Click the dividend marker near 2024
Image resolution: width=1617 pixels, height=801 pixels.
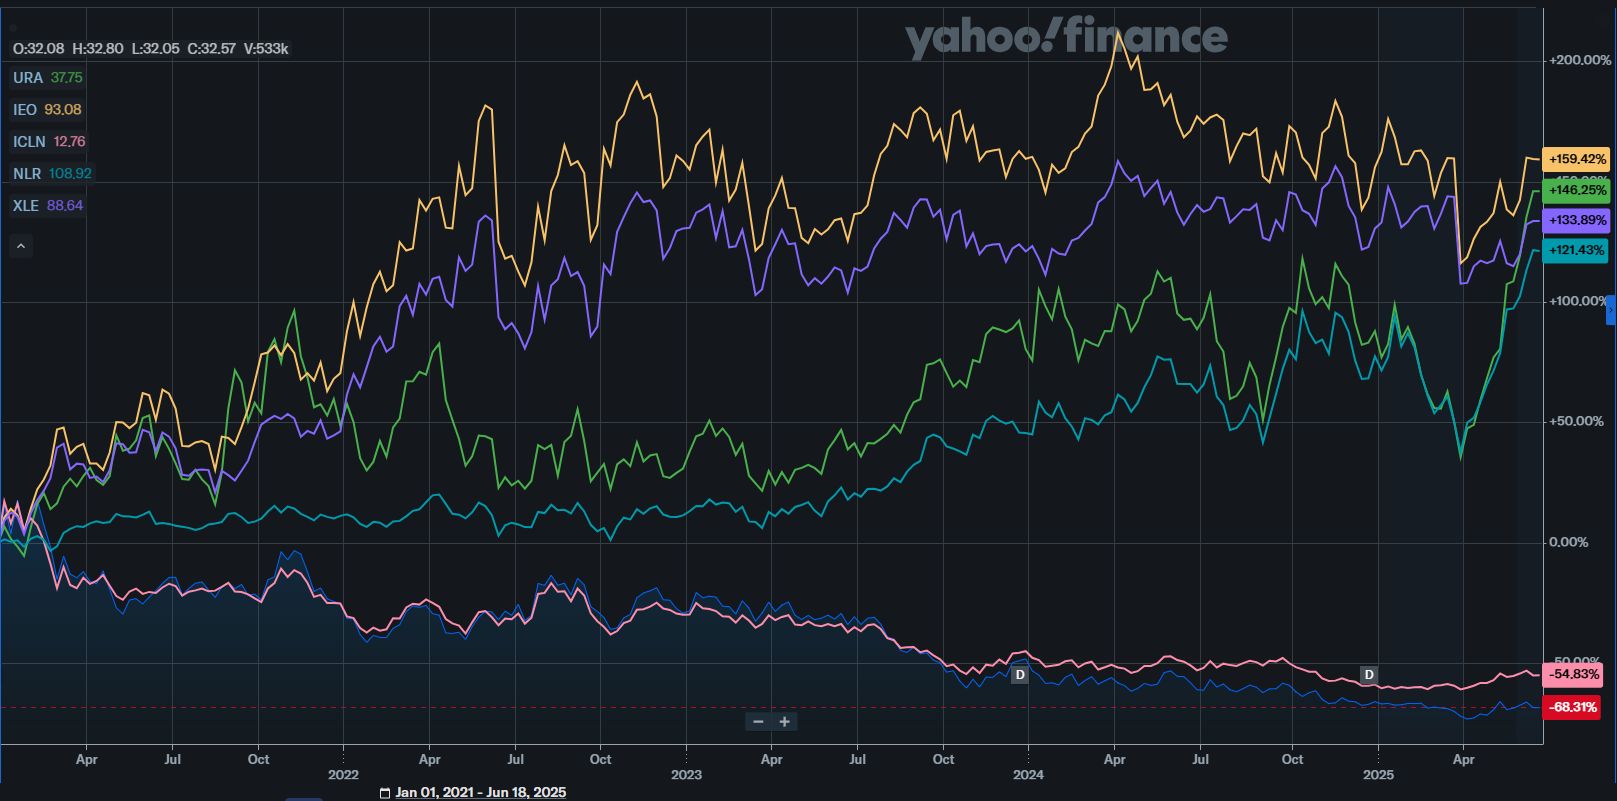(1020, 675)
